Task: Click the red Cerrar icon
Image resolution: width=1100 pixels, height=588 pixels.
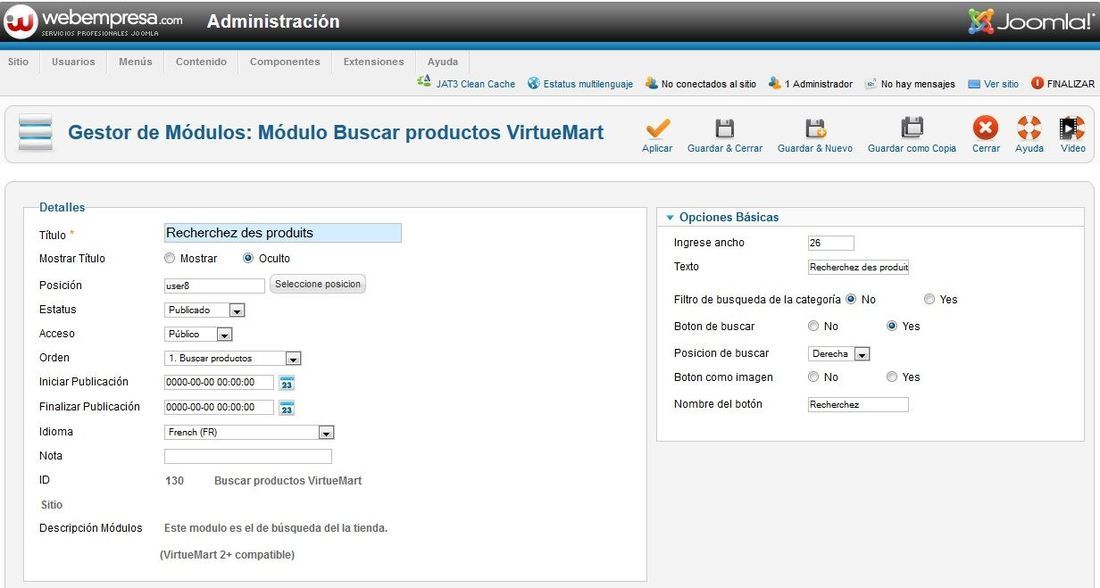Action: pos(986,128)
